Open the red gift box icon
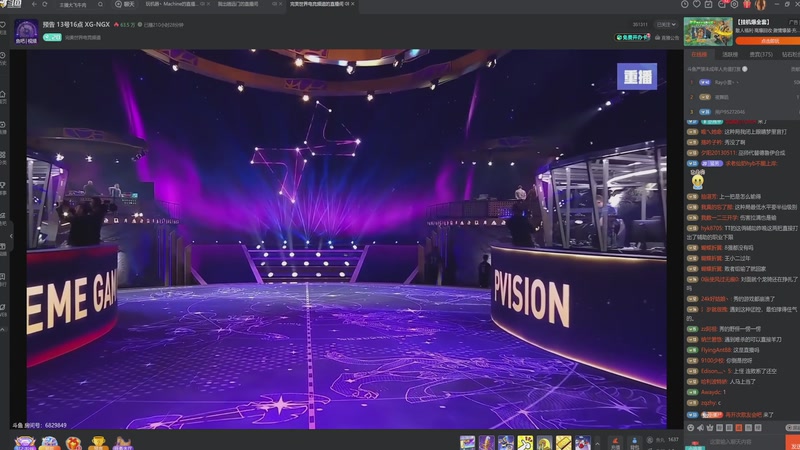 [747, 4]
